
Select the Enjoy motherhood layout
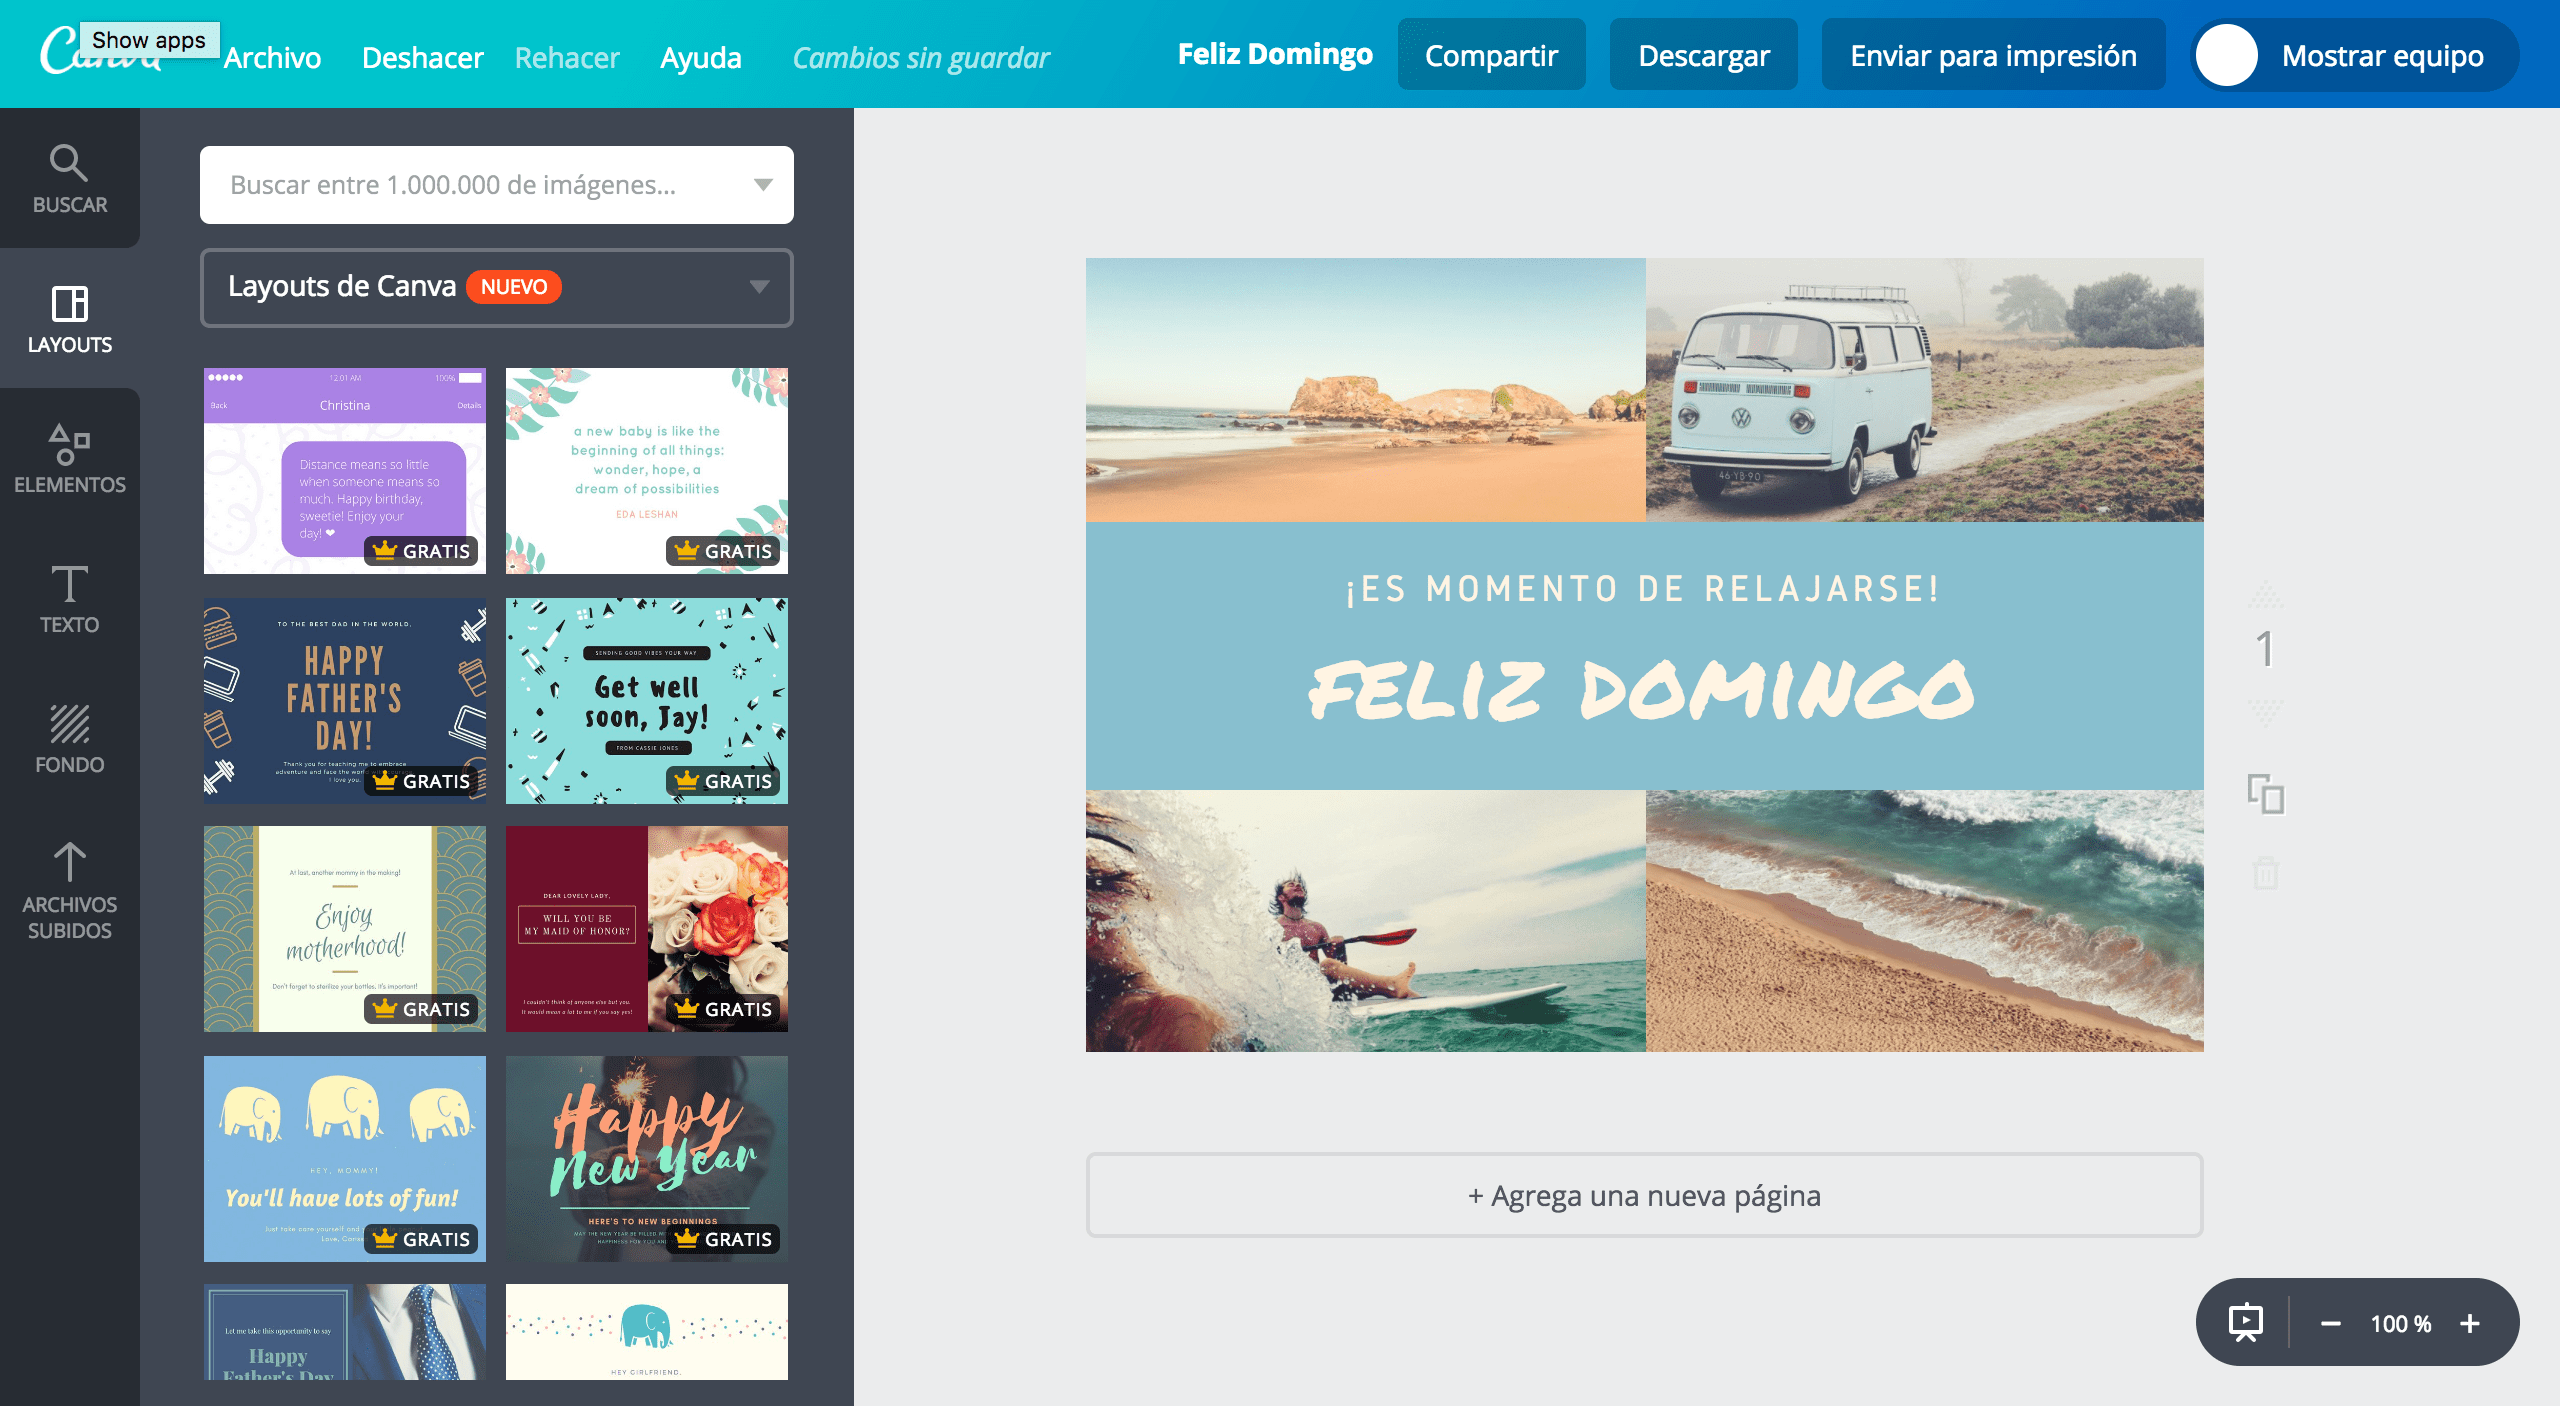point(345,929)
